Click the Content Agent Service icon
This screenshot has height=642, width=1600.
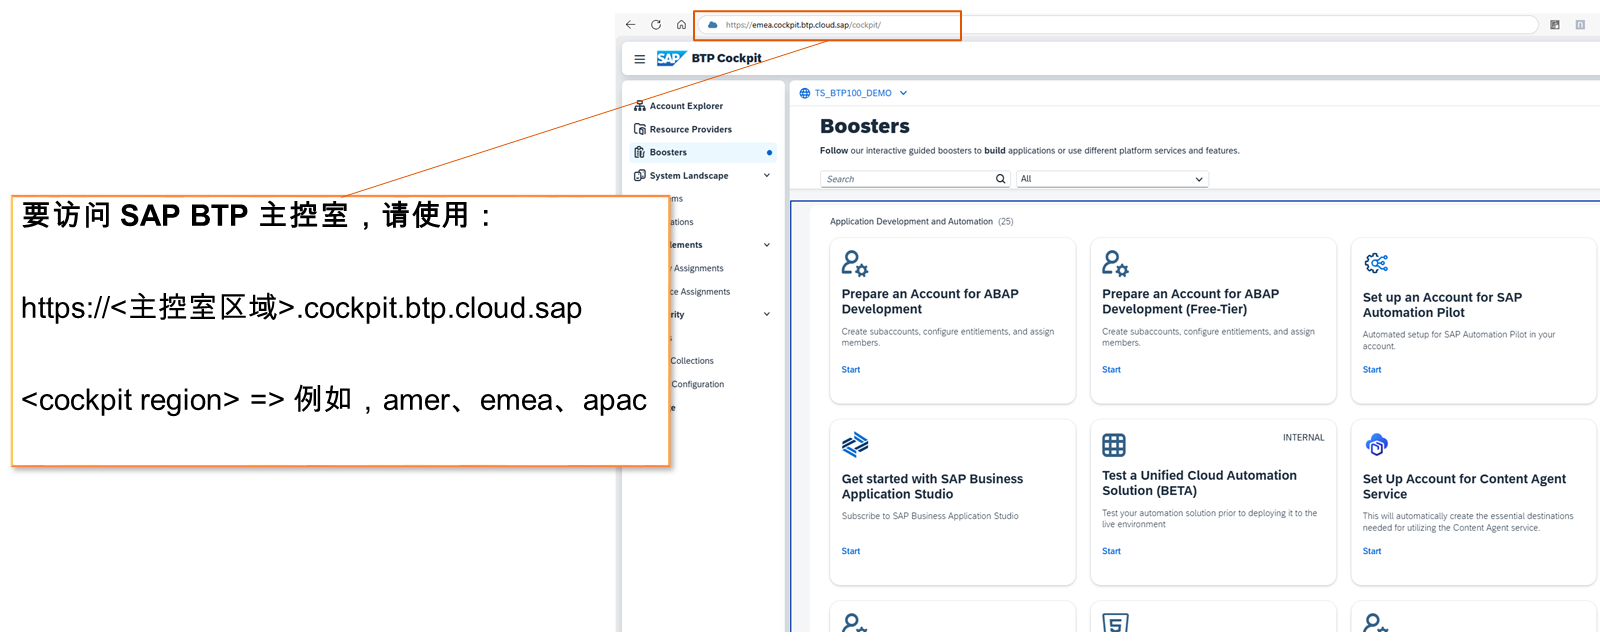tap(1376, 444)
